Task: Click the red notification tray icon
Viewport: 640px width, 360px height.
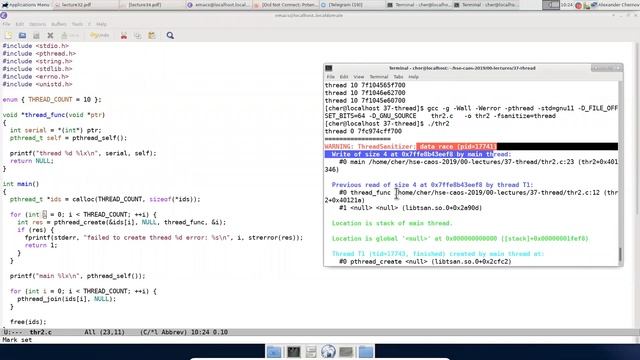Action: click(x=578, y=5)
